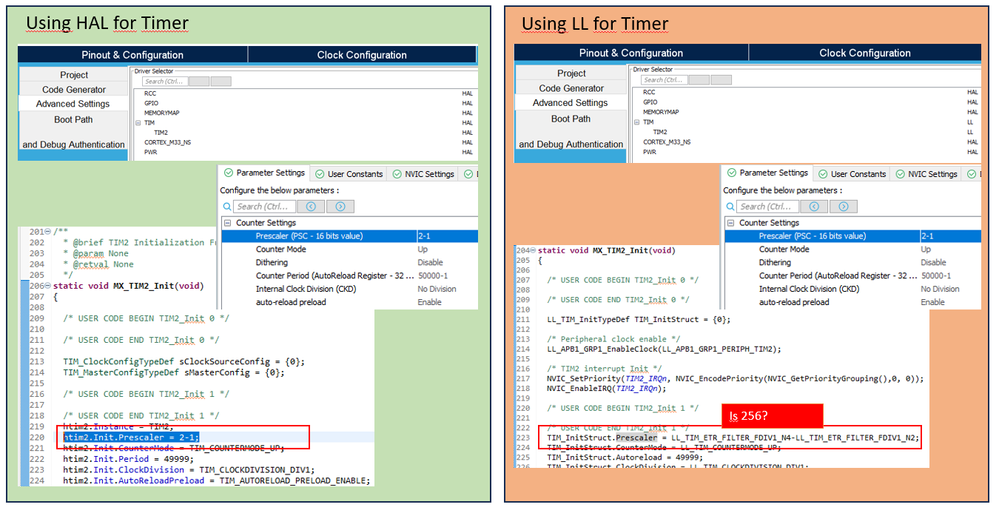Open Clock Configuration tab in LL panel
The image size is (999, 508).
pos(865,53)
